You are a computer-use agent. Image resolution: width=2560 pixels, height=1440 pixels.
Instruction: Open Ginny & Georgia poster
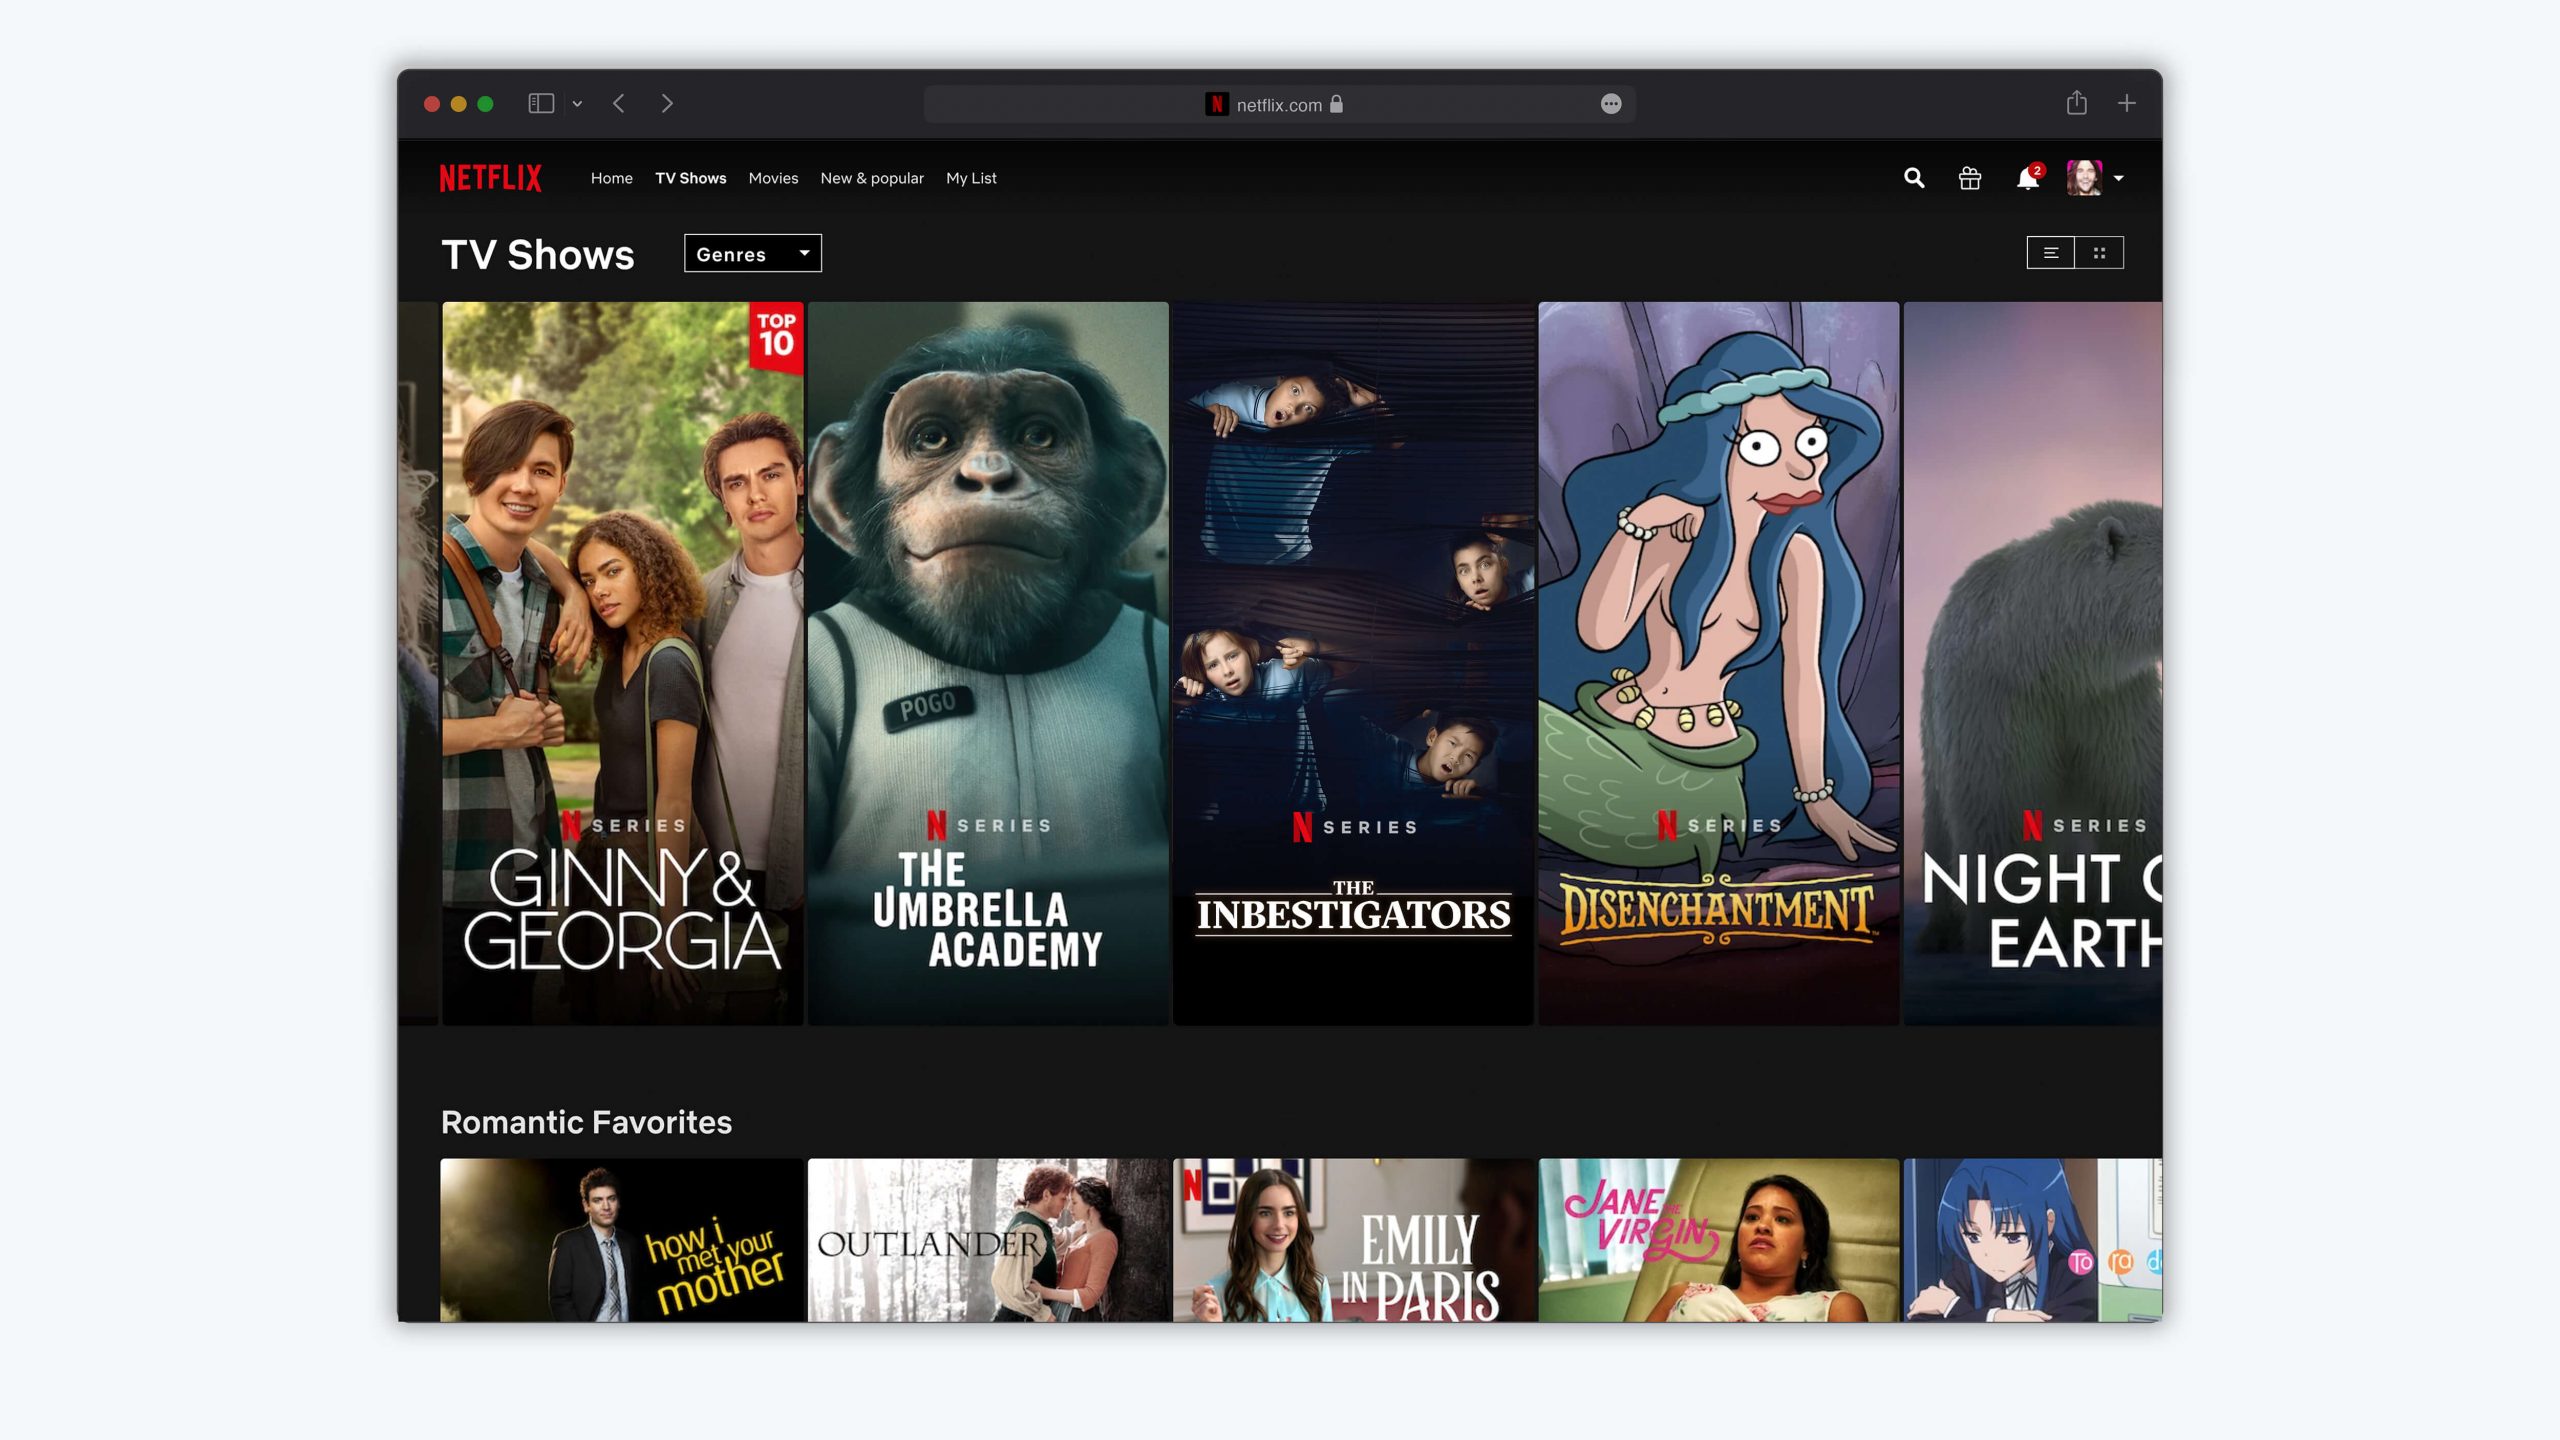point(622,663)
